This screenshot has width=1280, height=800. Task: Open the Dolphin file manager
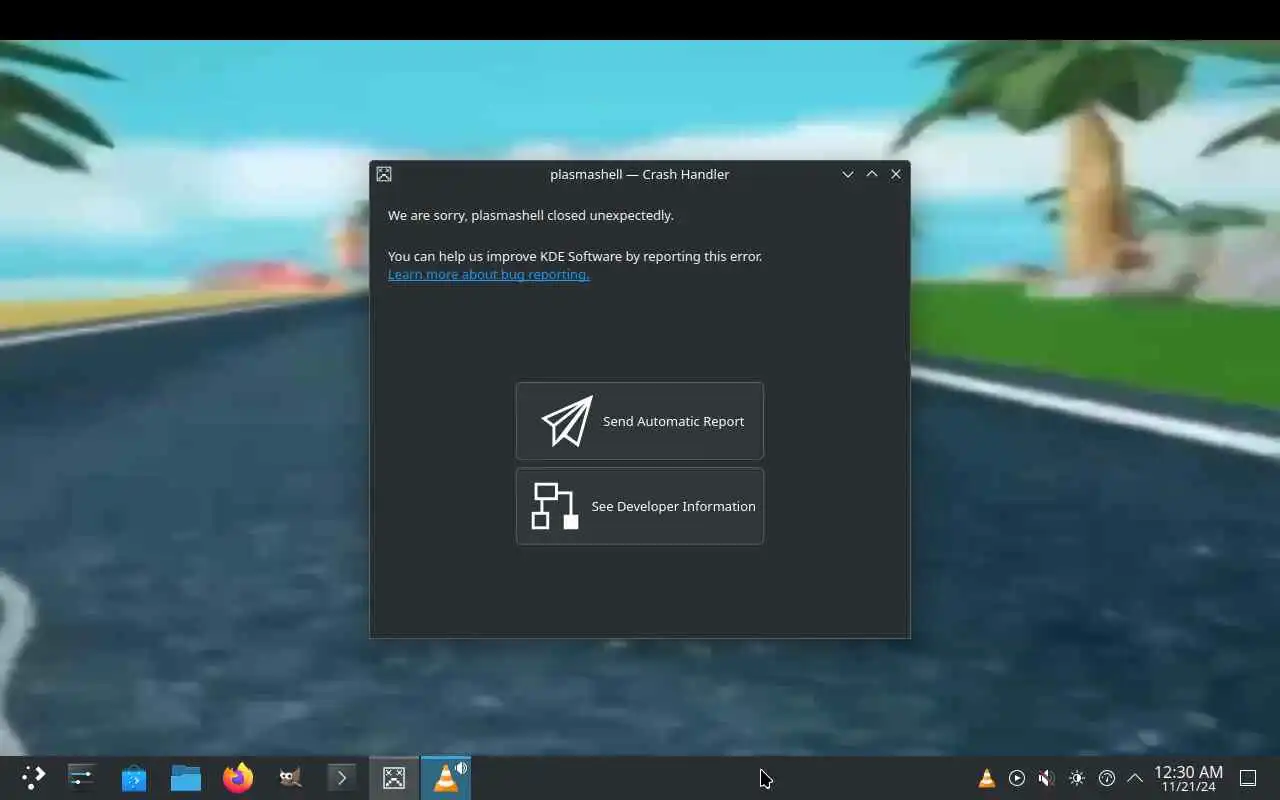(186, 778)
